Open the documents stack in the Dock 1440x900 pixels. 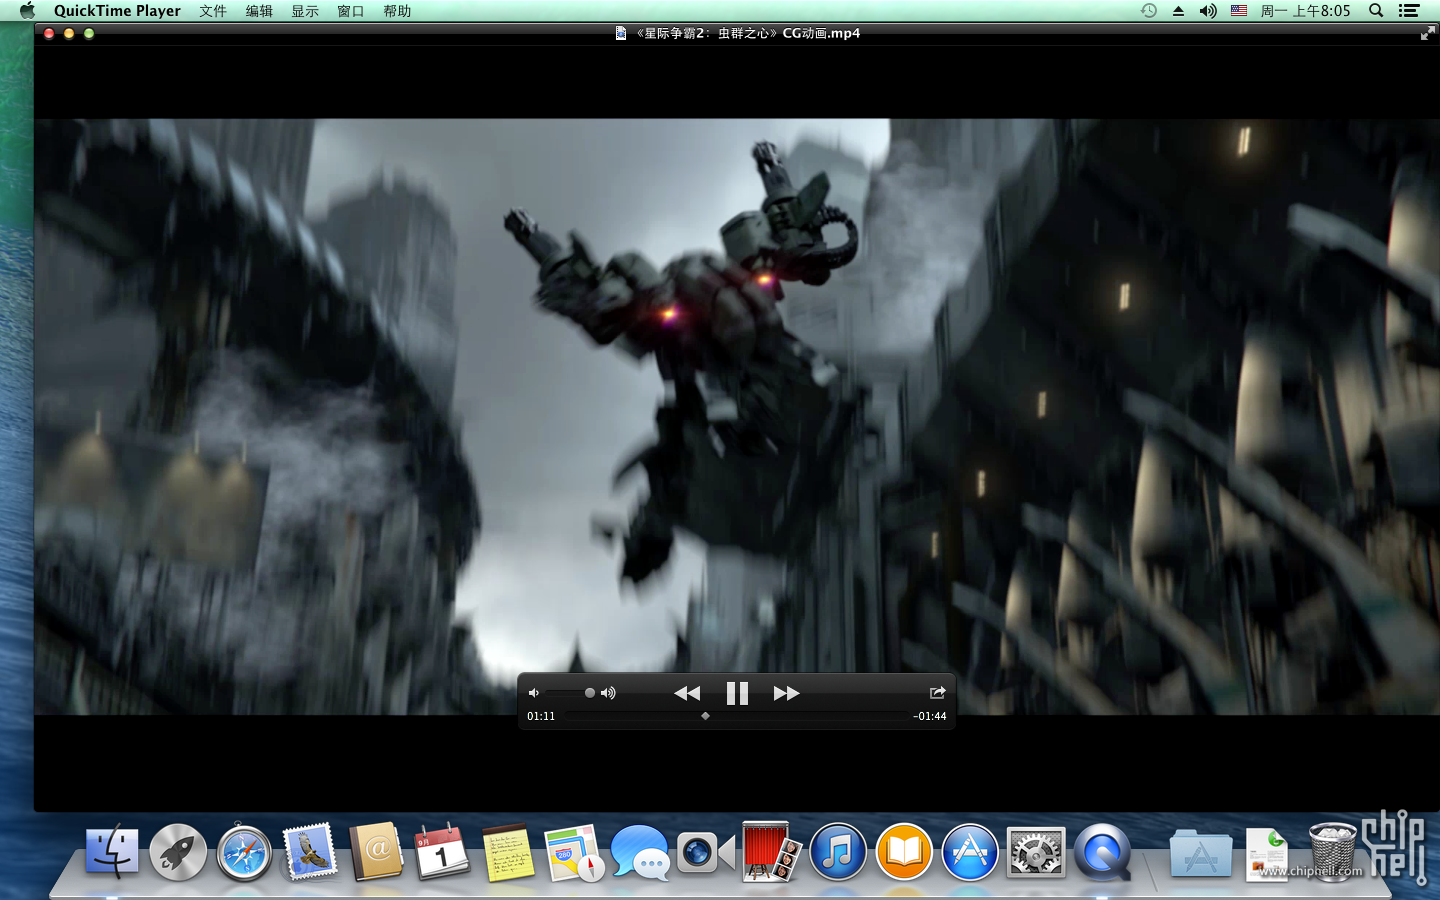[x=1267, y=853]
